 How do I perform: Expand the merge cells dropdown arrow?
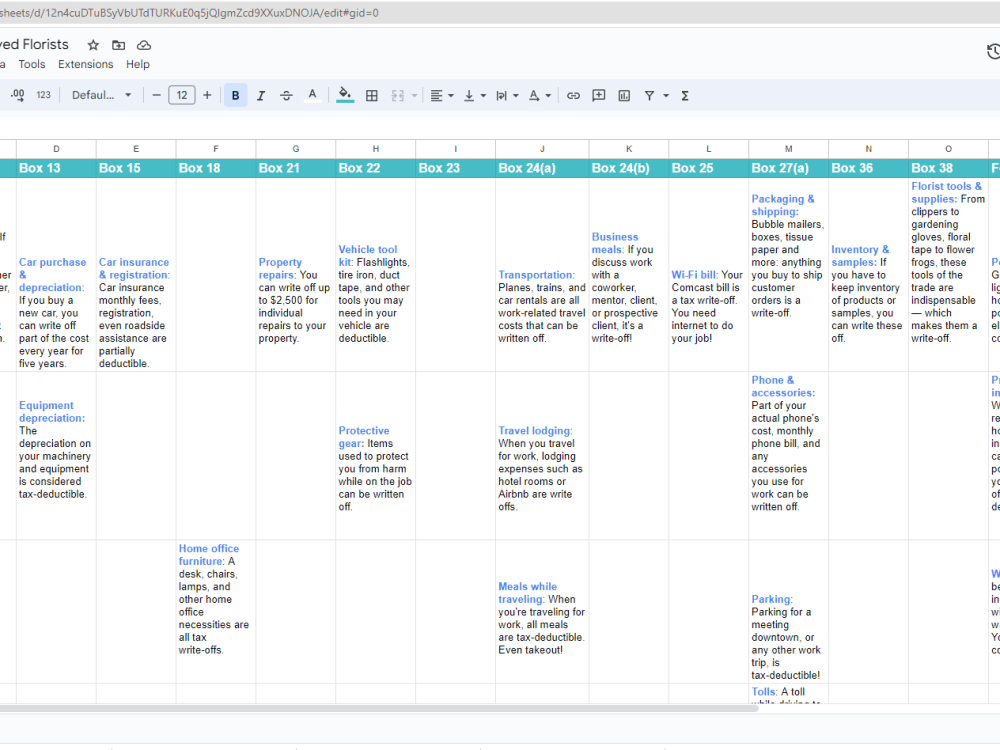coord(415,95)
